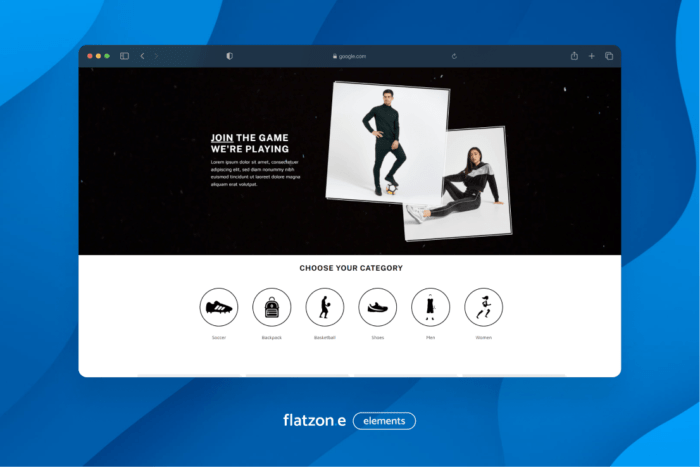Open the privacy shield report icon
700x467 pixels.
pos(229,56)
